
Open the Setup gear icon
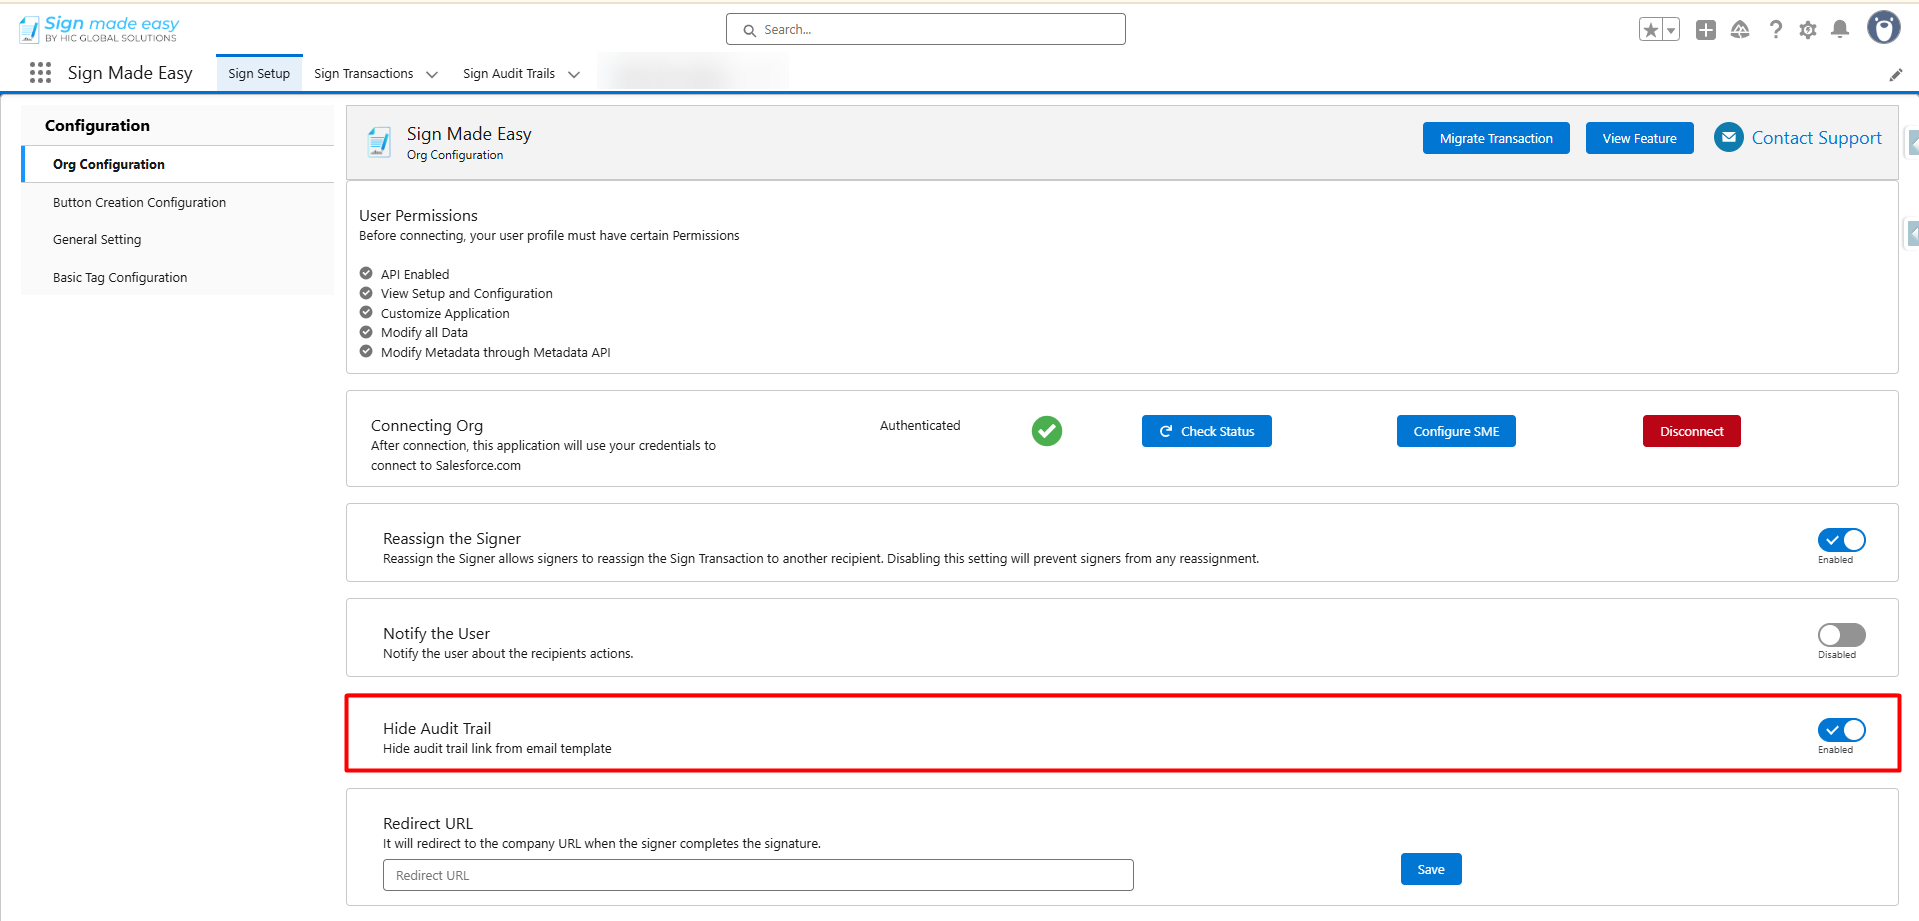click(1808, 30)
